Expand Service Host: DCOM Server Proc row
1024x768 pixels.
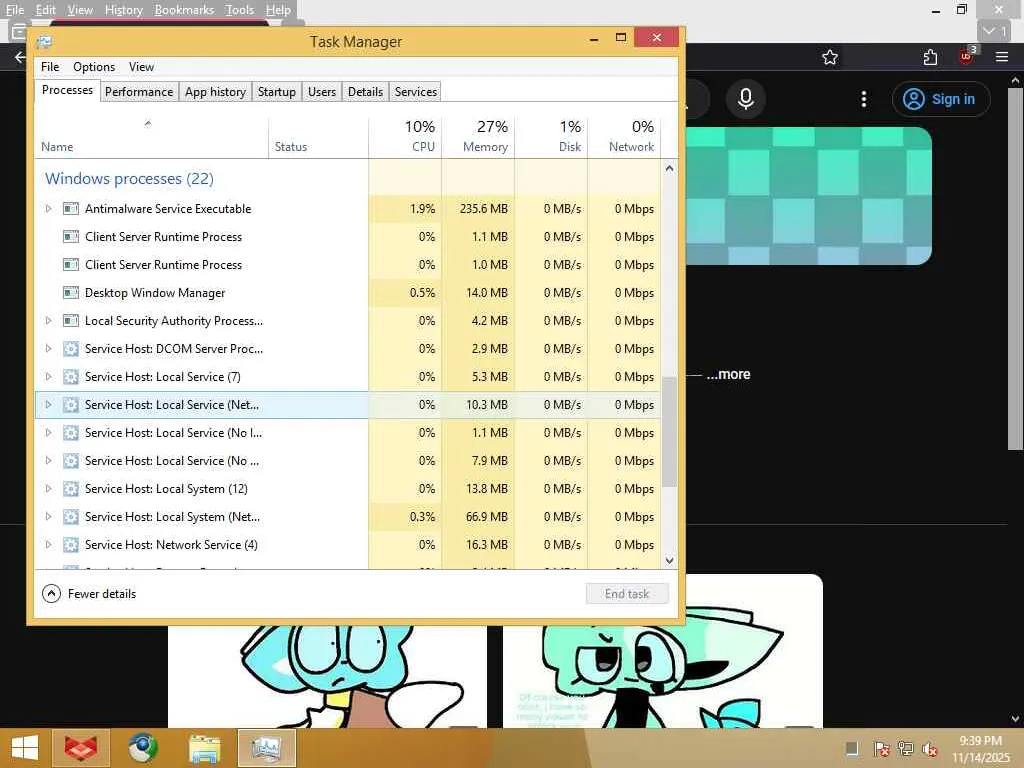tap(48, 349)
